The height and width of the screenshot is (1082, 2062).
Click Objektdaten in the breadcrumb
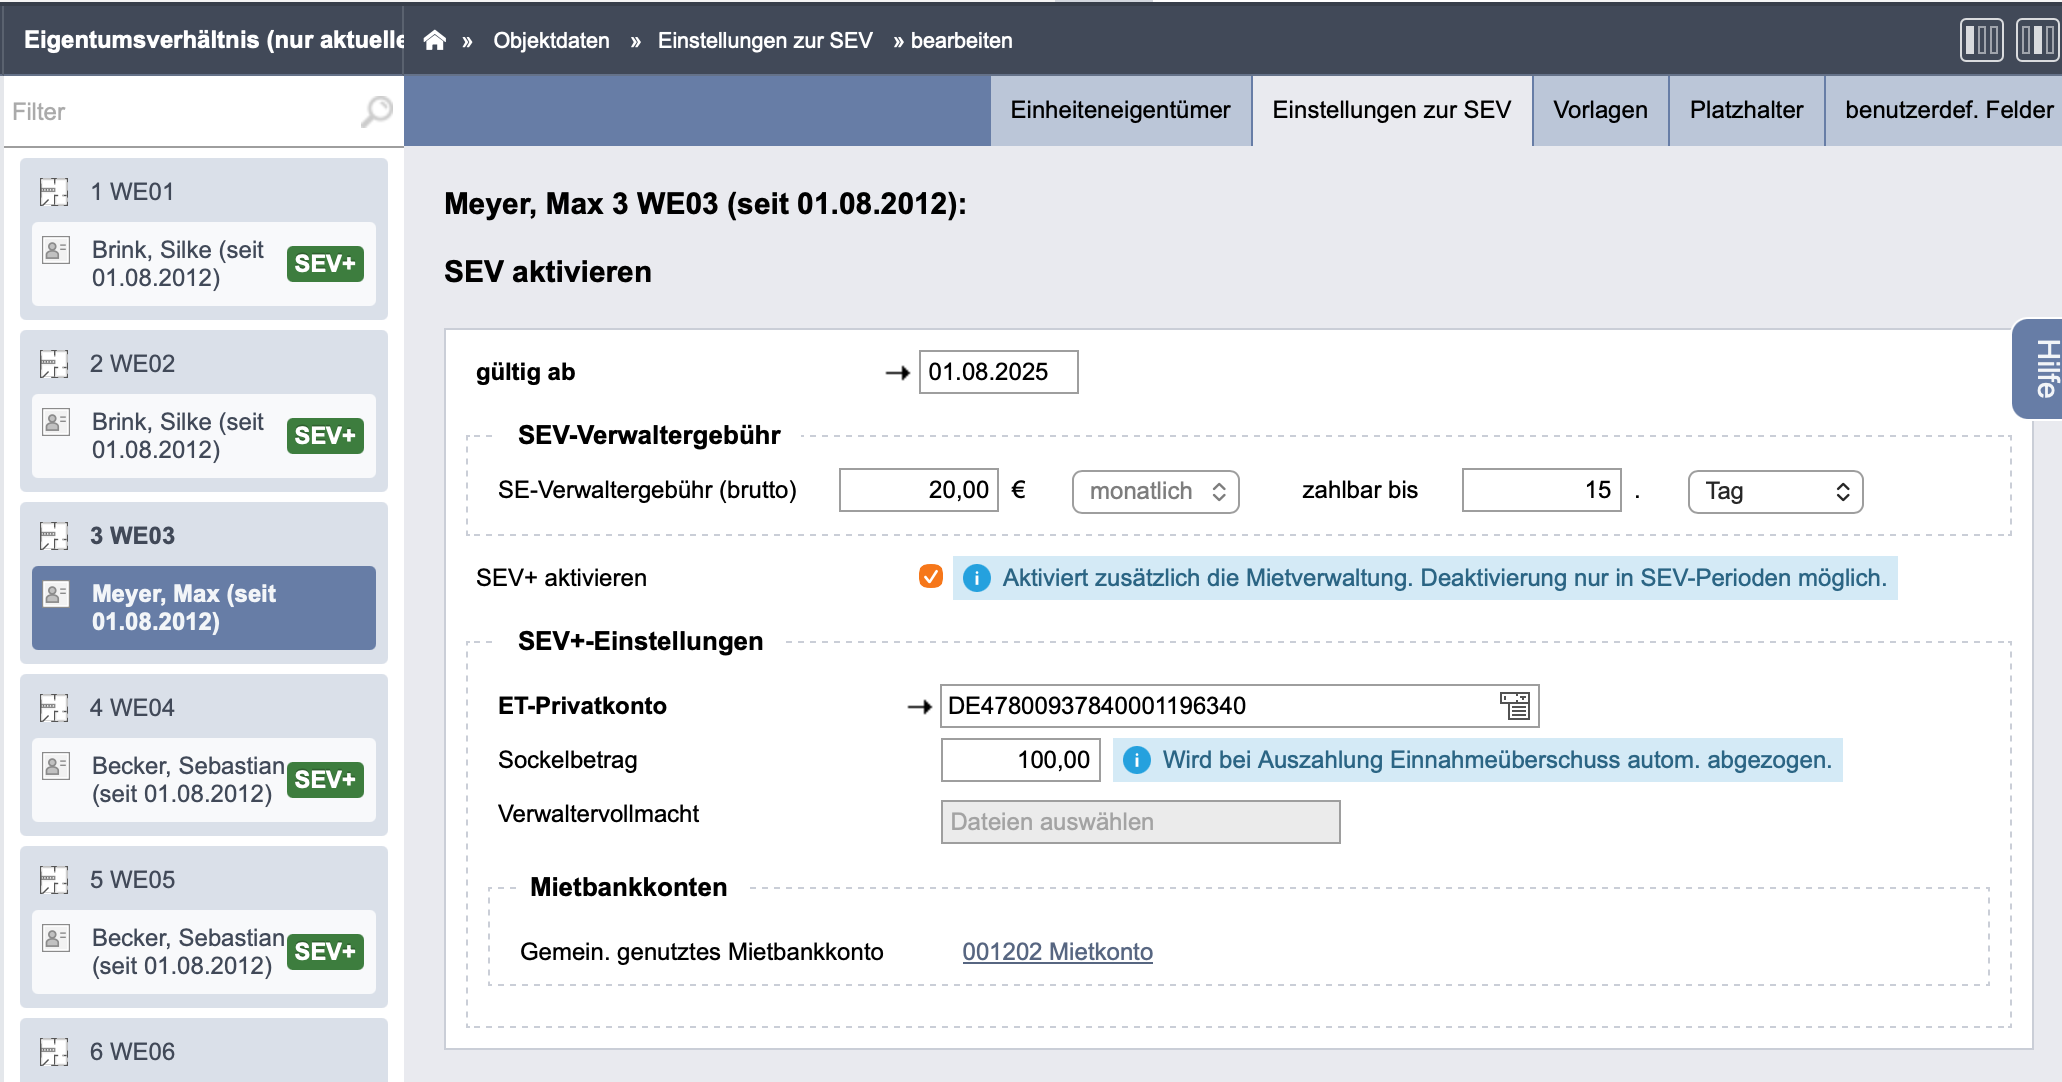tap(551, 40)
